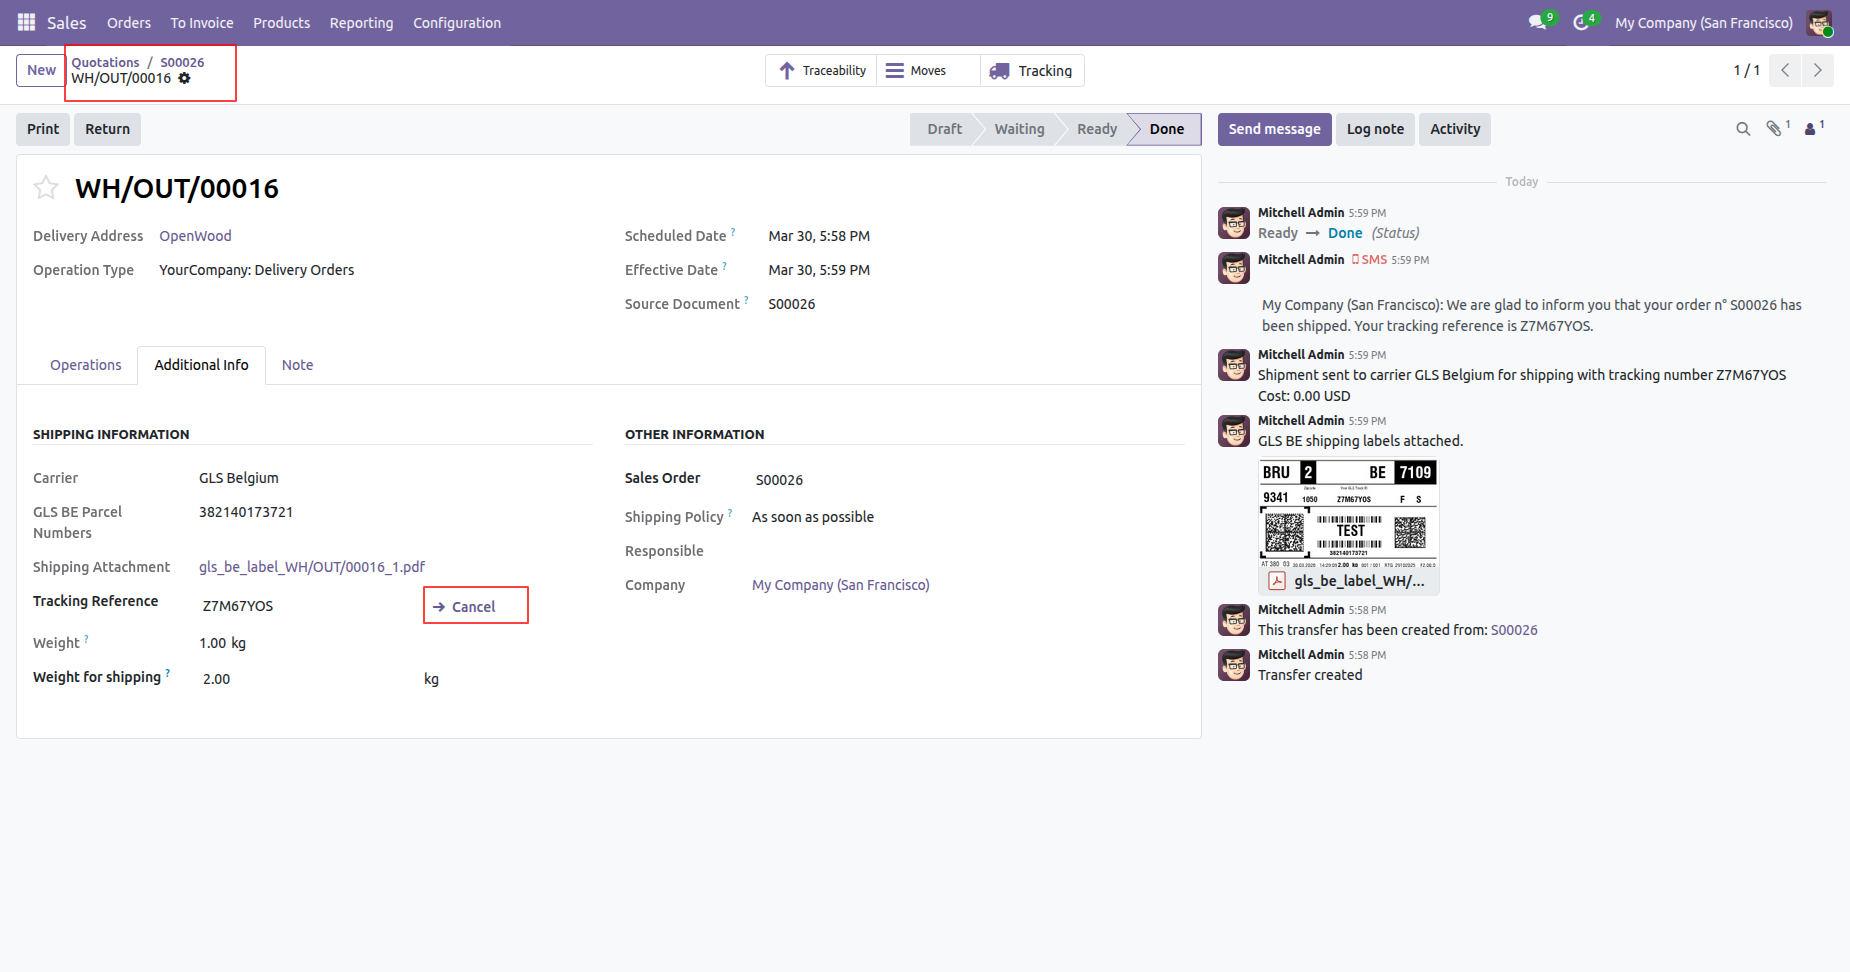Show followers using the person icon

point(1810,129)
